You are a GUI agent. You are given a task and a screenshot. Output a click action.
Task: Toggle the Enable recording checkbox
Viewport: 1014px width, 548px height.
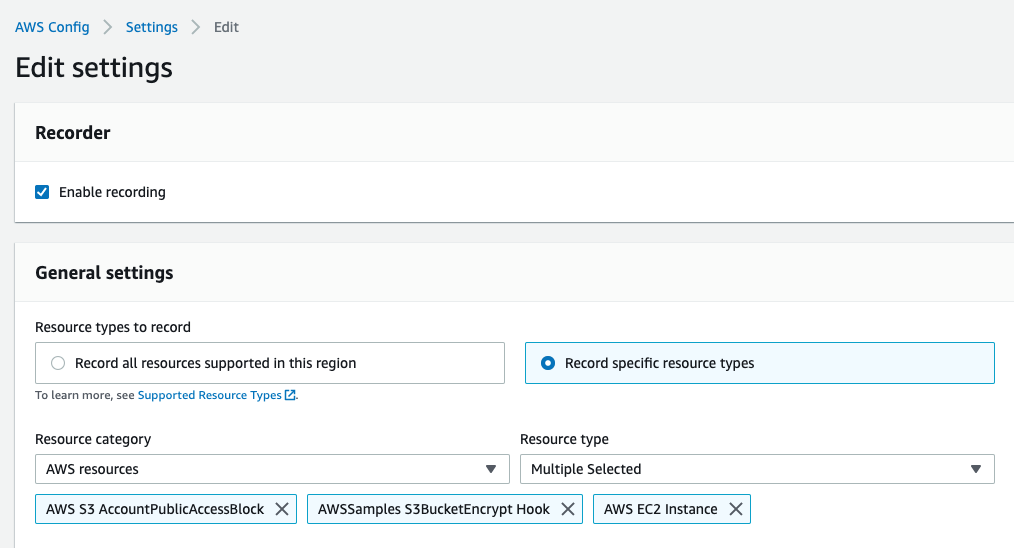(x=42, y=192)
